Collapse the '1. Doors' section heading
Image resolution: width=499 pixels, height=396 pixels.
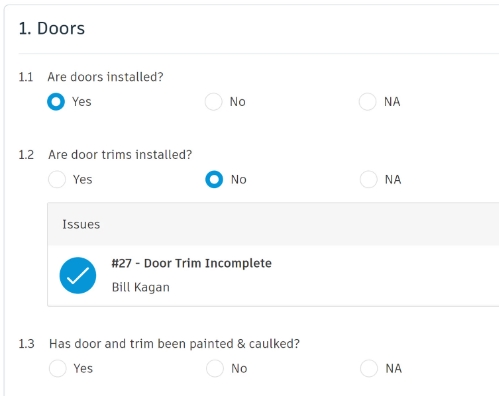[52, 28]
